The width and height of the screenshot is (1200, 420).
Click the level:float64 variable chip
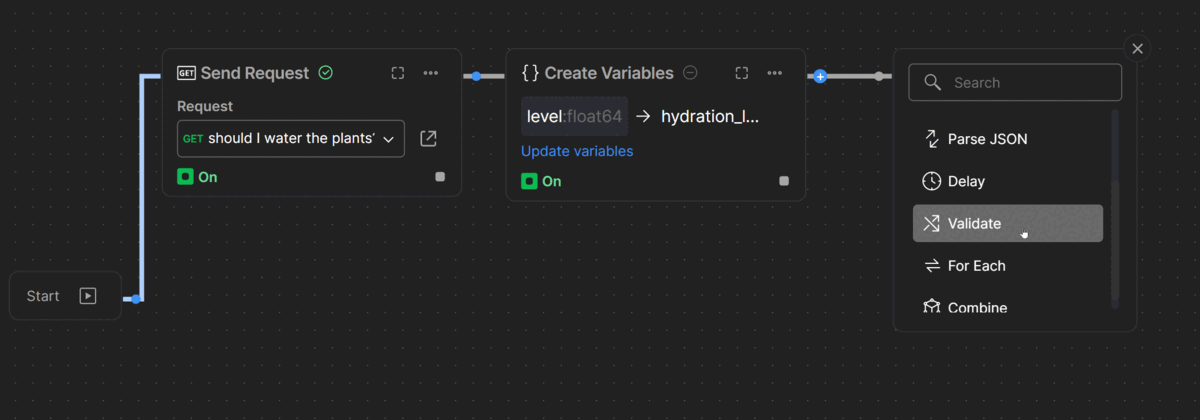click(575, 116)
